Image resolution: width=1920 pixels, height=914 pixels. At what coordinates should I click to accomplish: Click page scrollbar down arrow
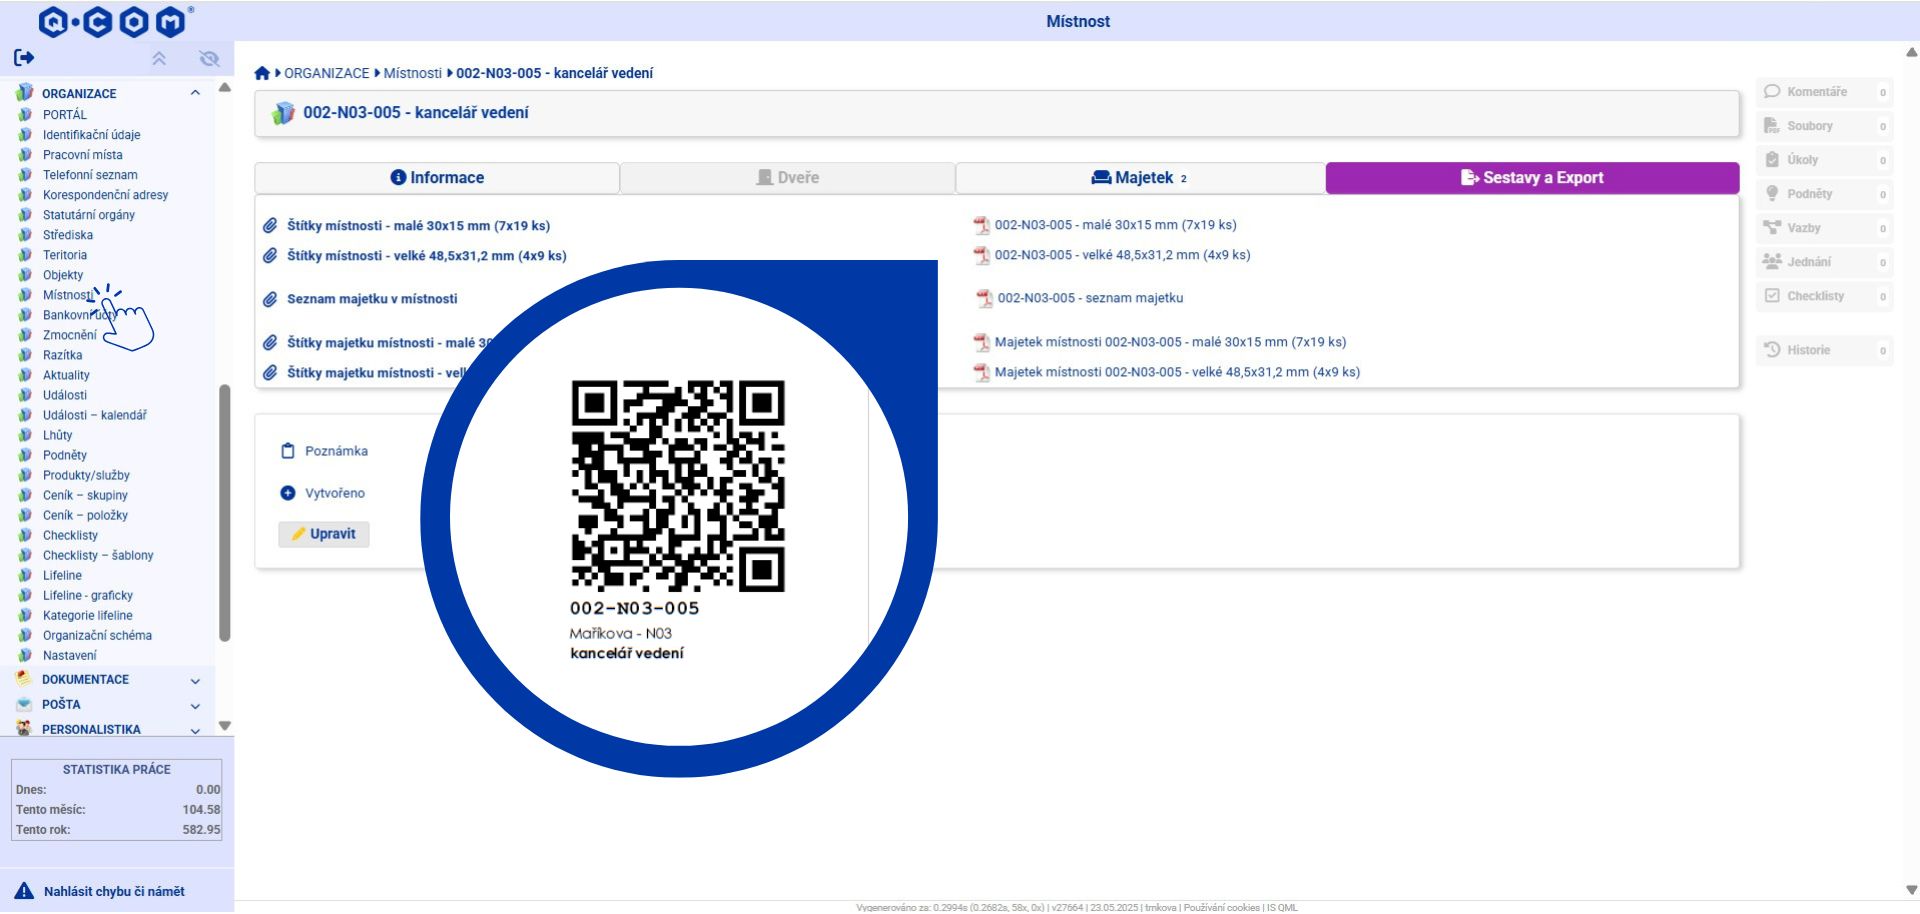(1912, 890)
